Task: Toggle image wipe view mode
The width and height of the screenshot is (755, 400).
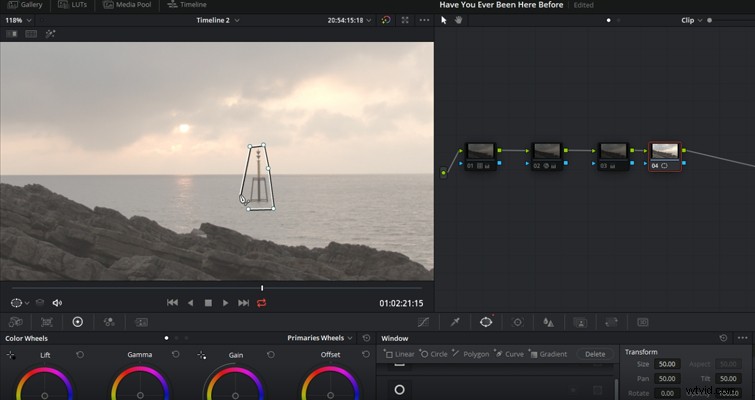Action: [12, 34]
